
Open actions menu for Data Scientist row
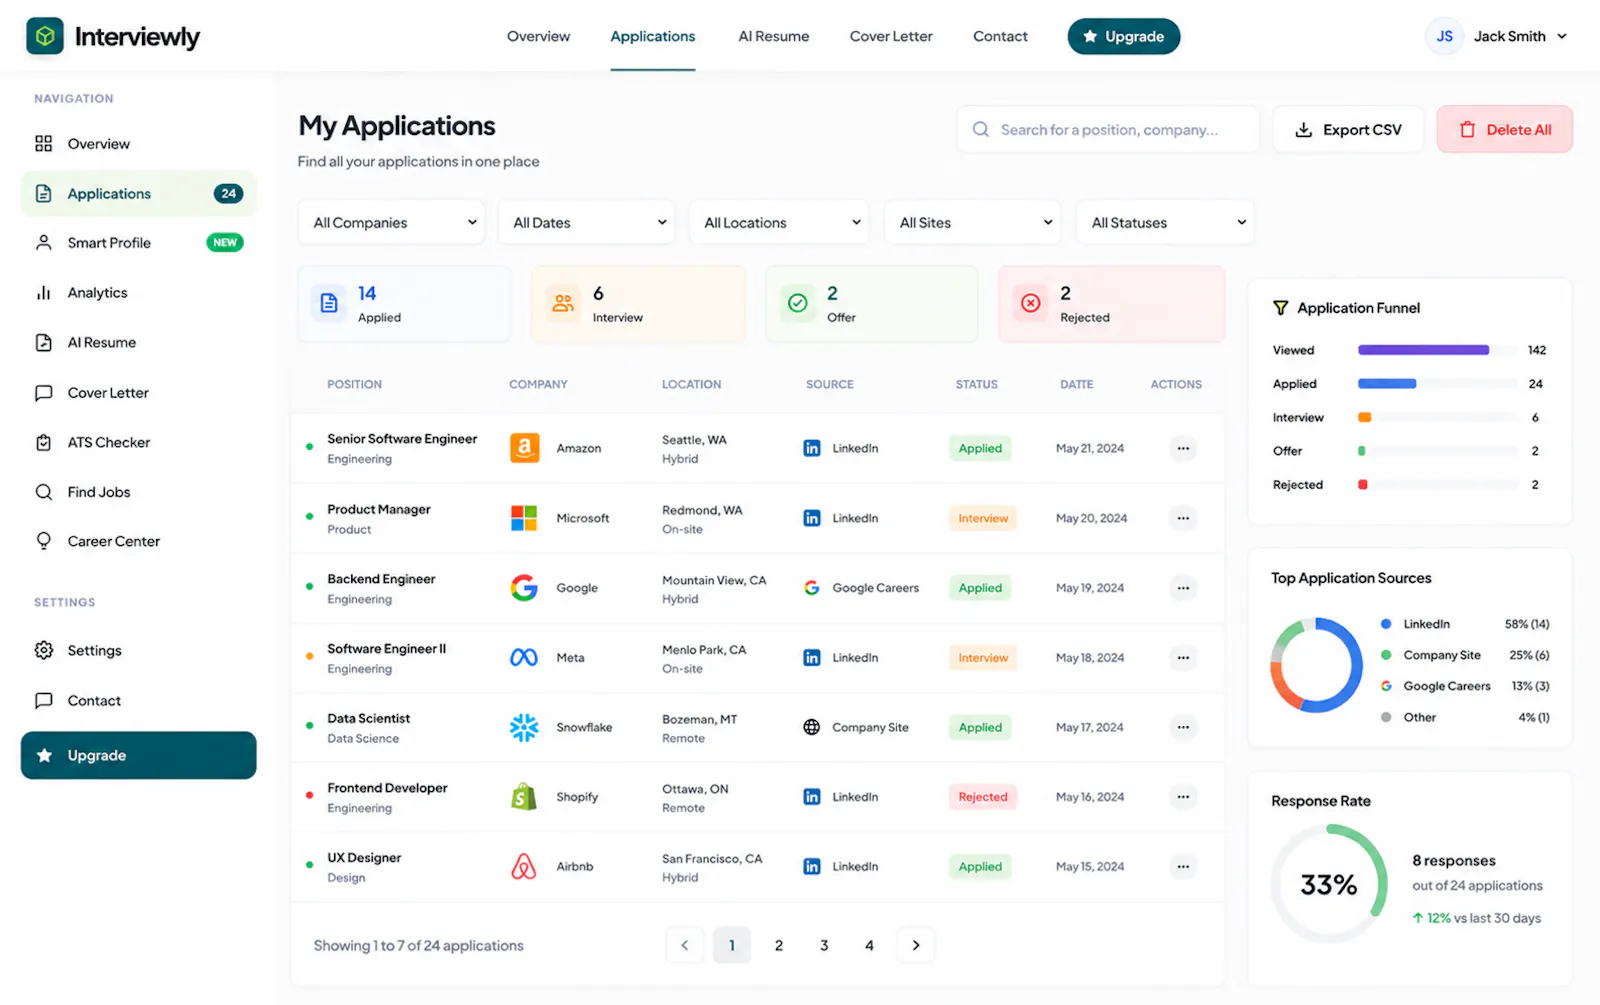coord(1183,727)
